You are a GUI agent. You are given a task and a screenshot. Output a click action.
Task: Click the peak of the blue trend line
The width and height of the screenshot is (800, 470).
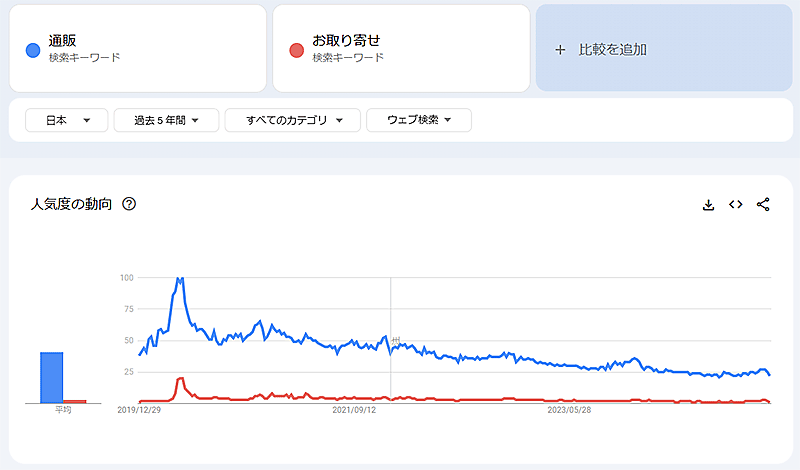point(180,279)
